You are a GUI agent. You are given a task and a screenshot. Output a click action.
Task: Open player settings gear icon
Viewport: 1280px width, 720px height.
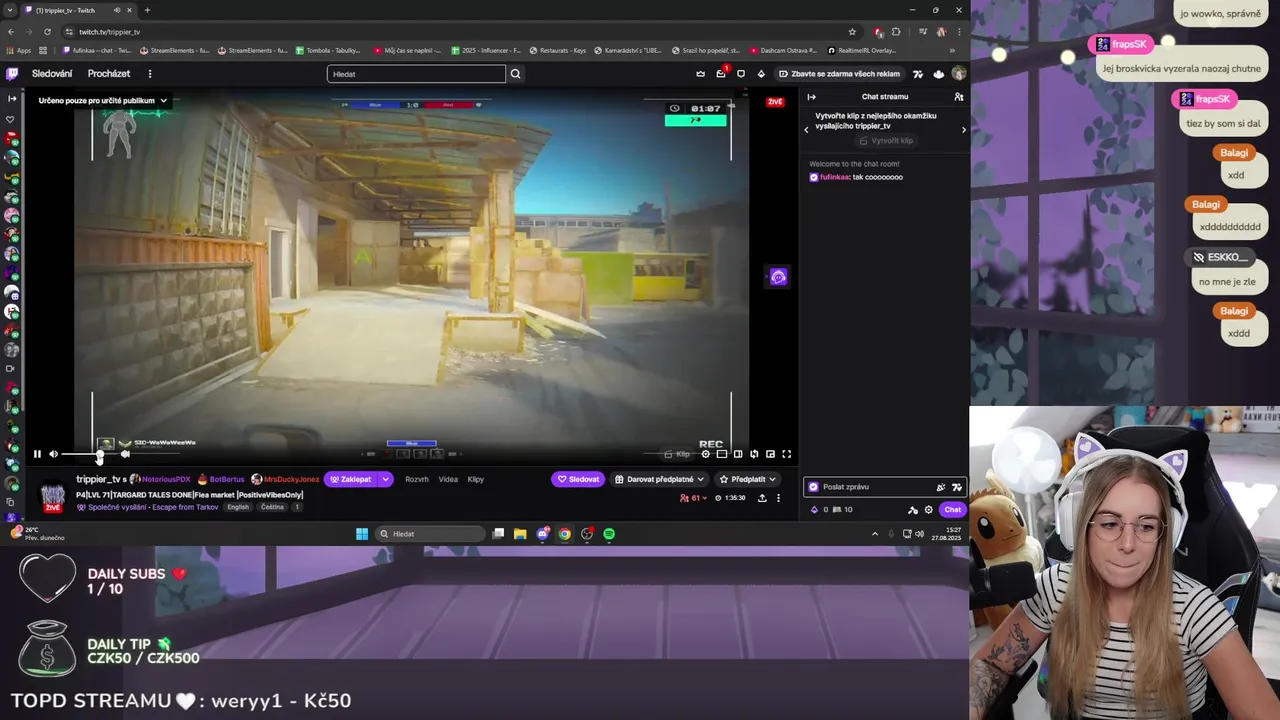[x=705, y=454]
